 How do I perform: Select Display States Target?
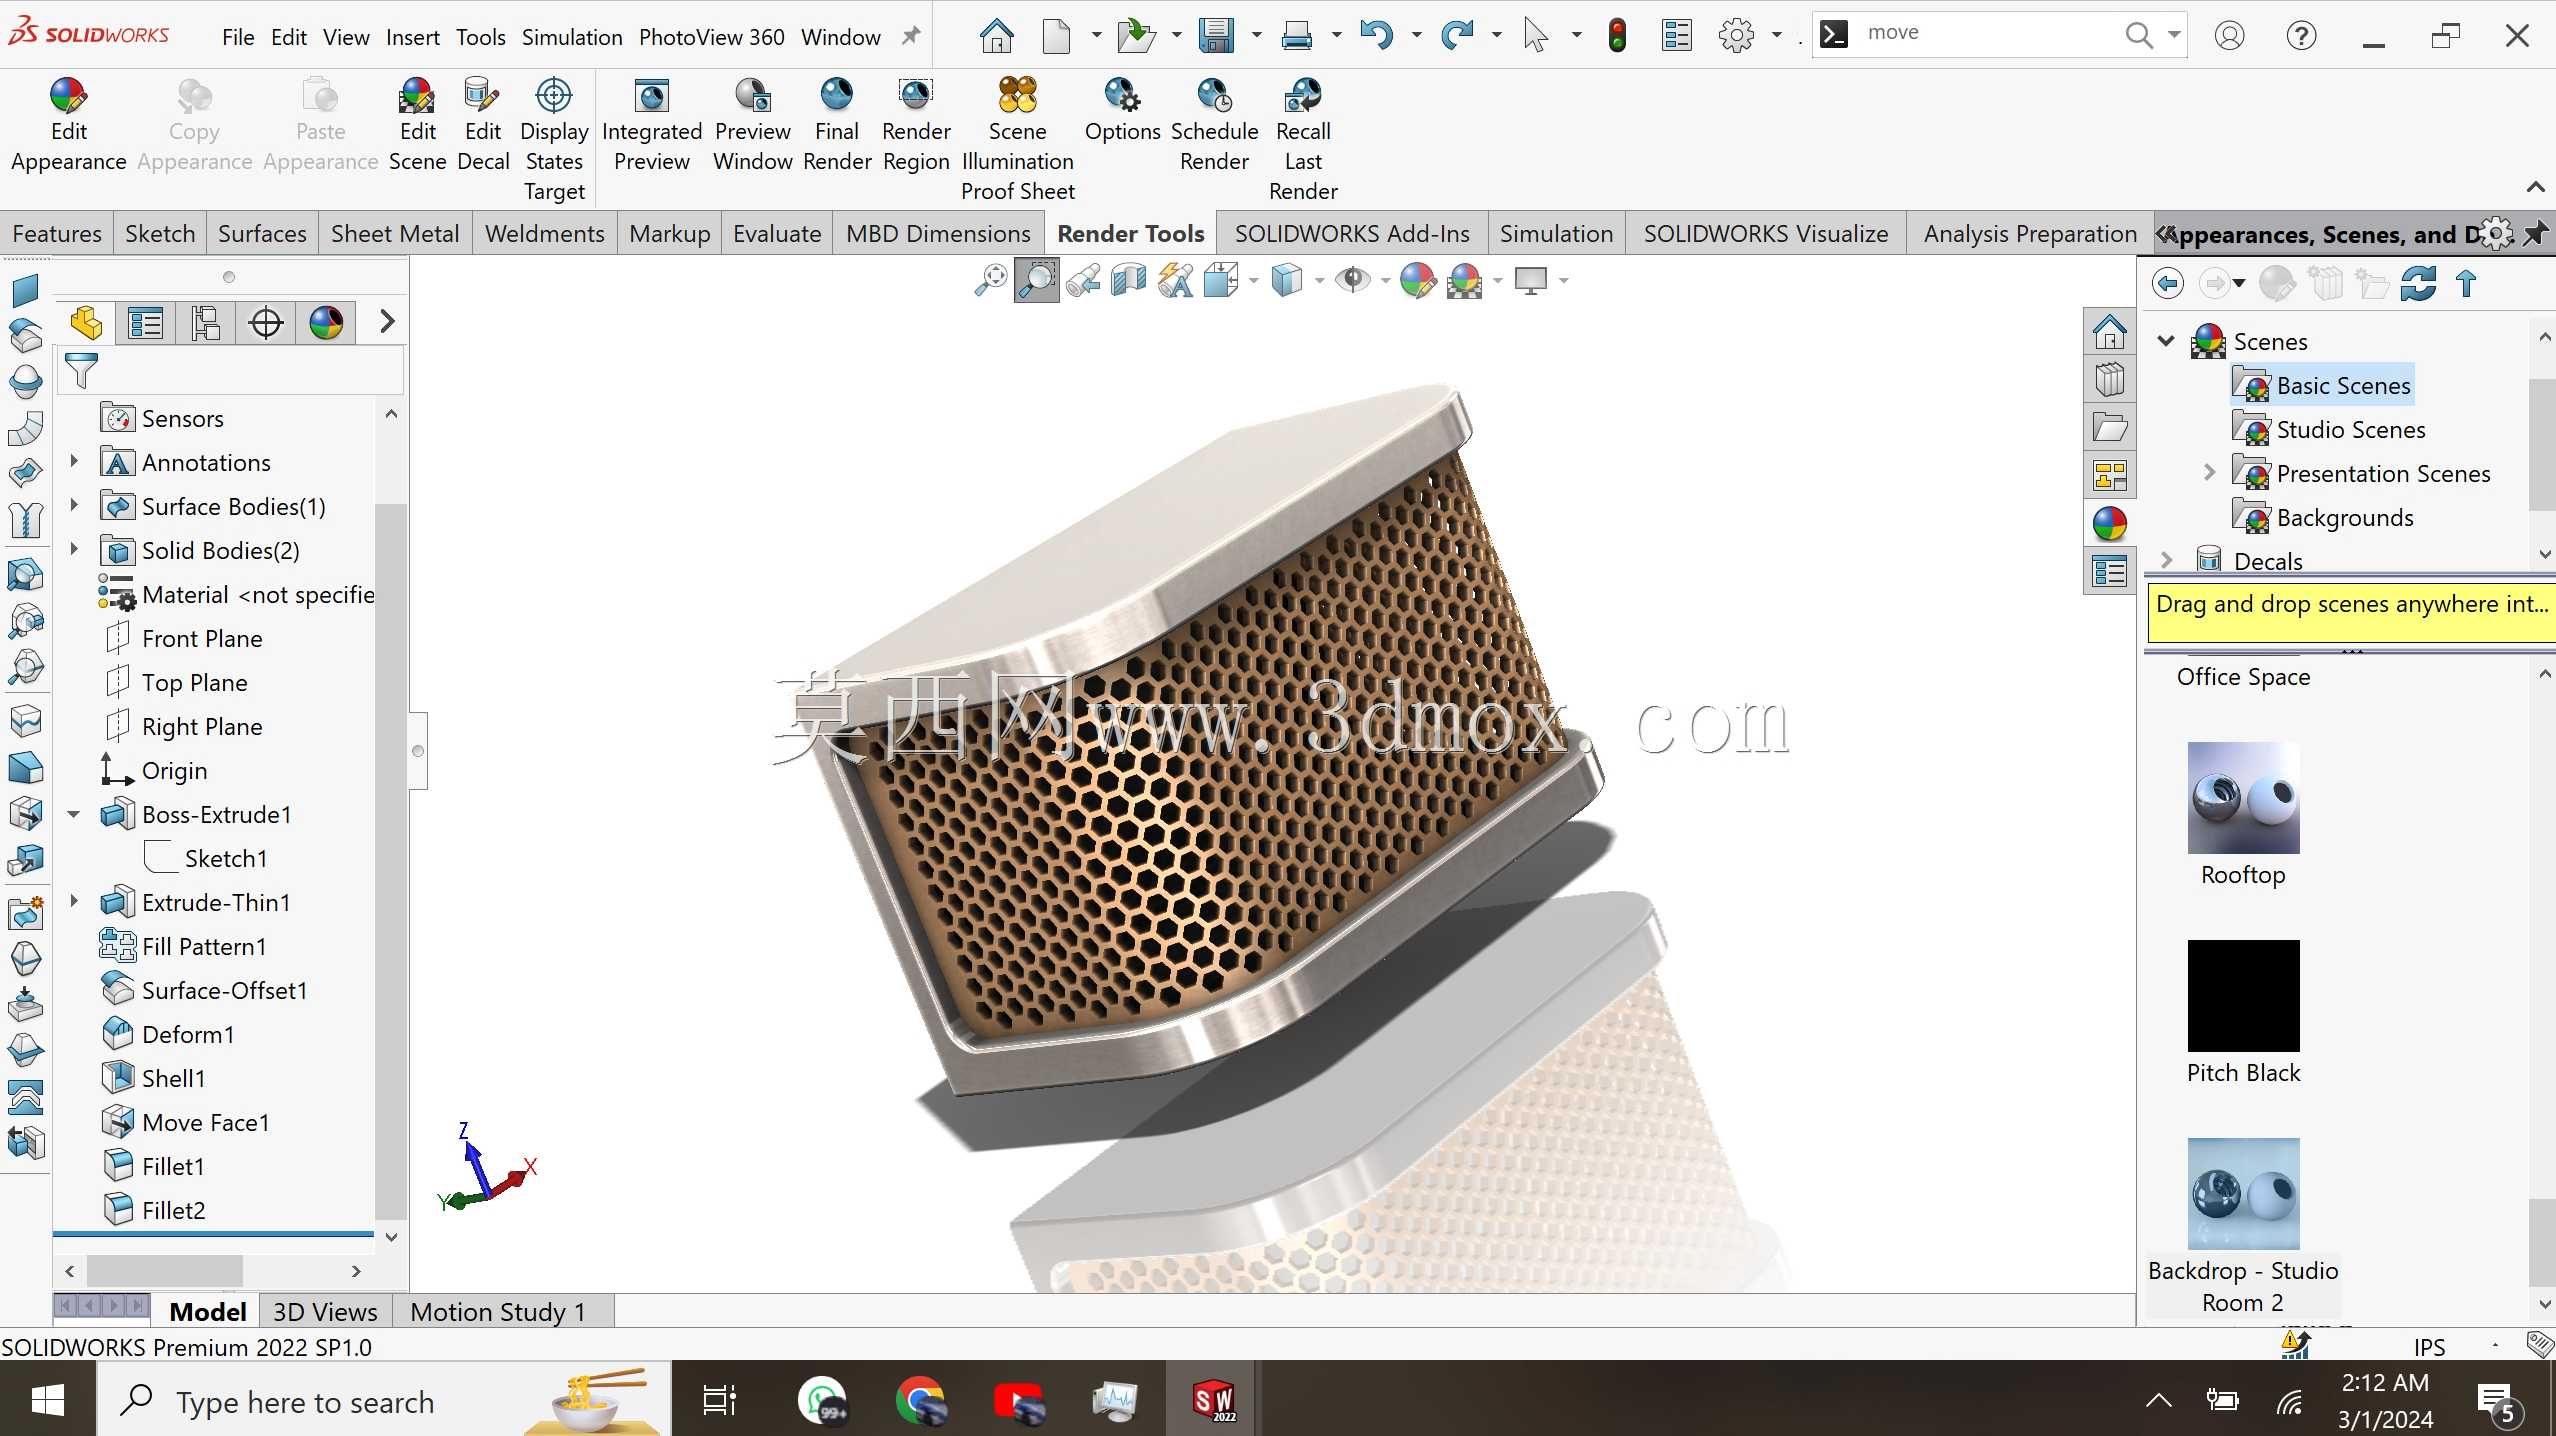point(554,139)
